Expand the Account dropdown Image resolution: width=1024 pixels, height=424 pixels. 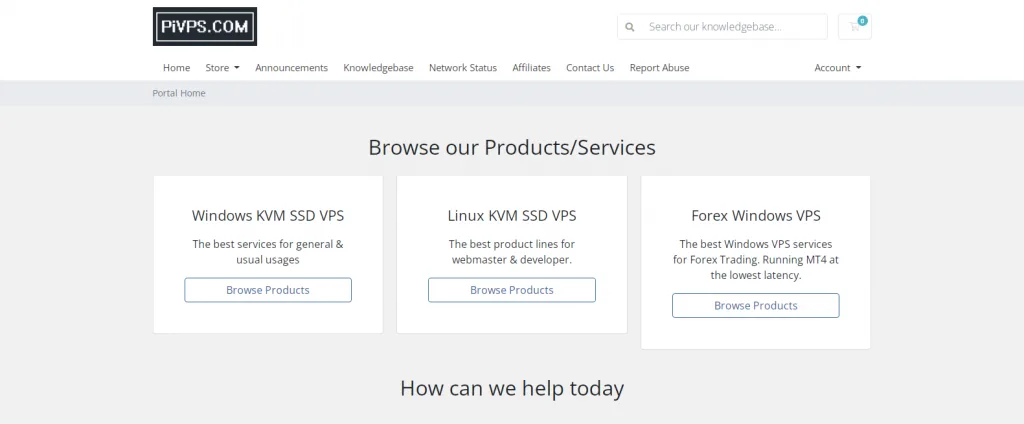(837, 67)
